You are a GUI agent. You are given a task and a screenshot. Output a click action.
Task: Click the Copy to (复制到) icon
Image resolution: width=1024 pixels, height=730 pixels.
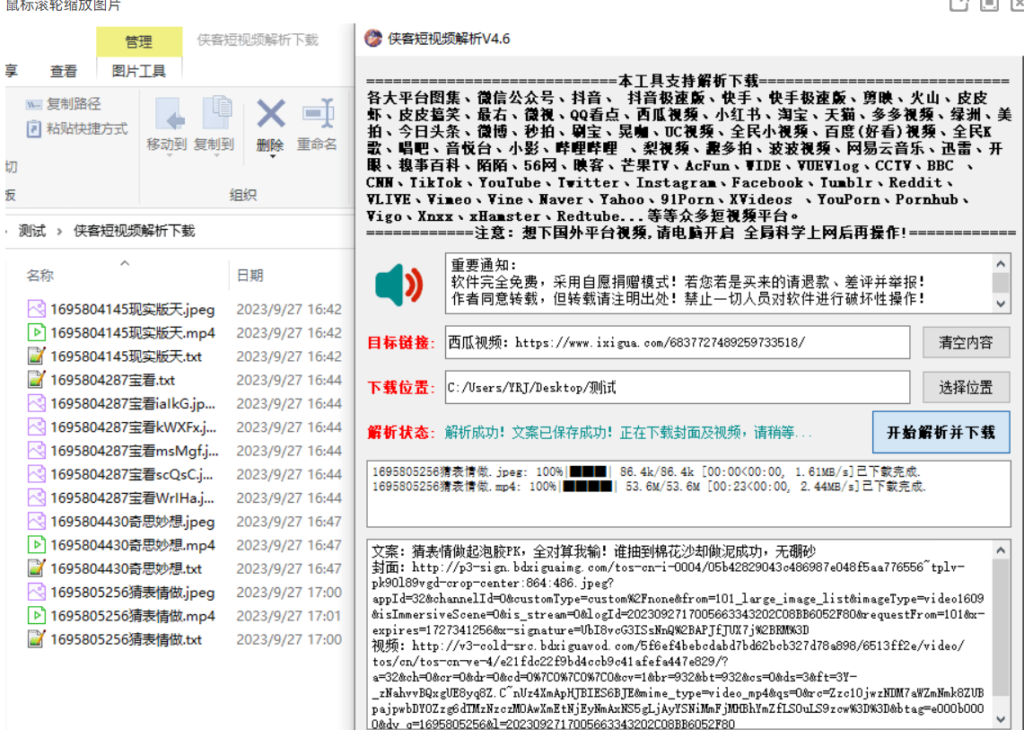tap(214, 113)
